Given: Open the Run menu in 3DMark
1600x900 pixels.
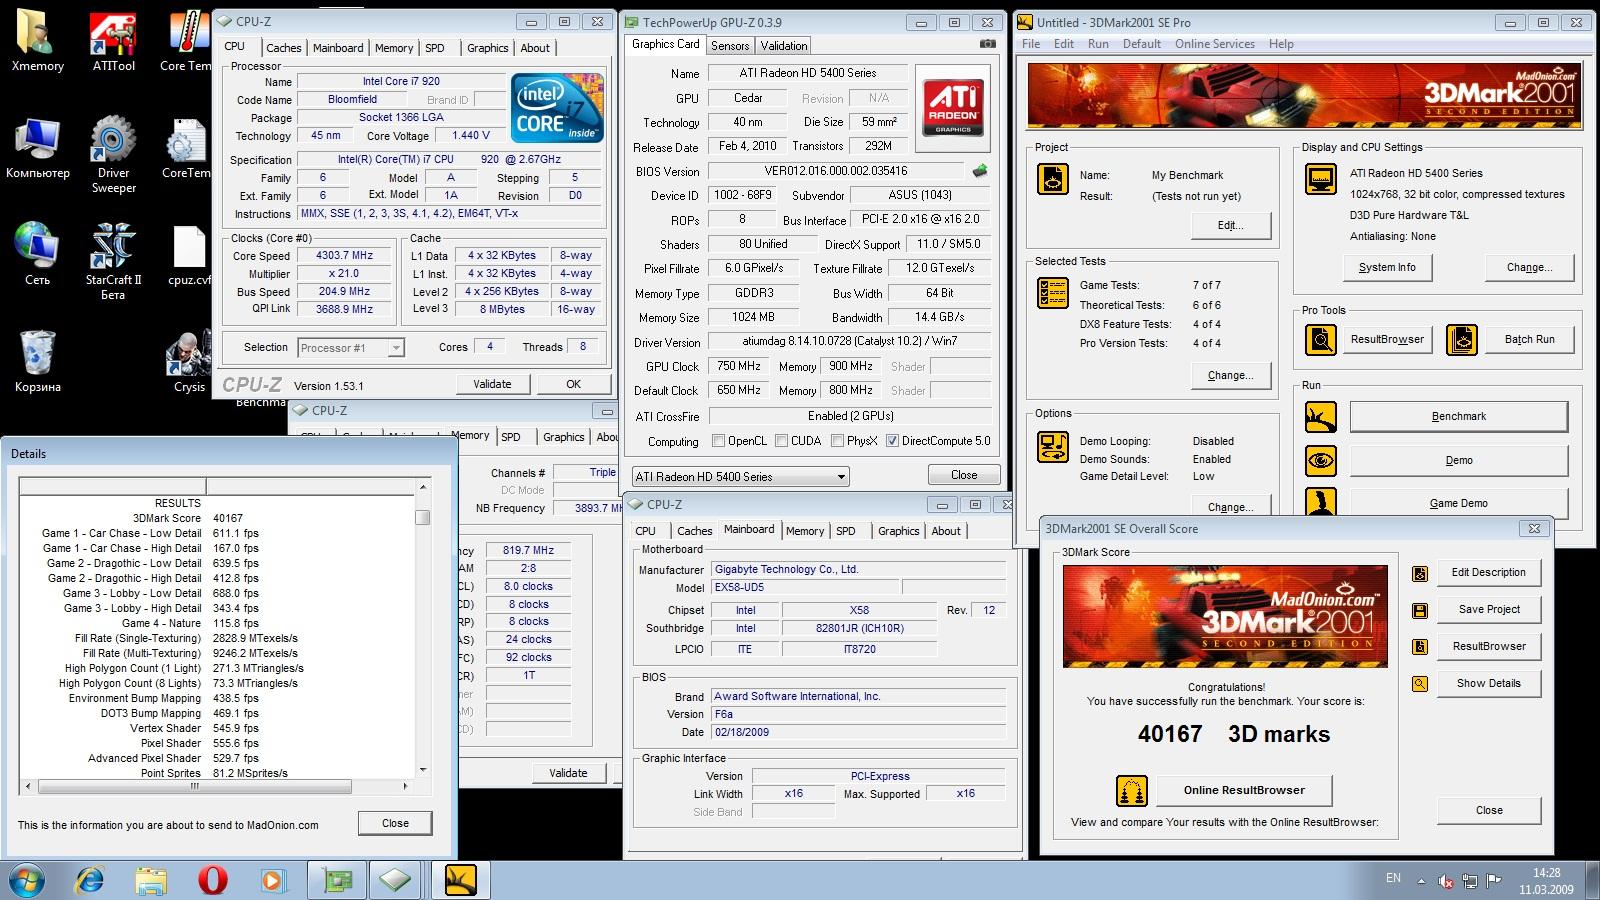Looking at the screenshot, I should point(1098,44).
